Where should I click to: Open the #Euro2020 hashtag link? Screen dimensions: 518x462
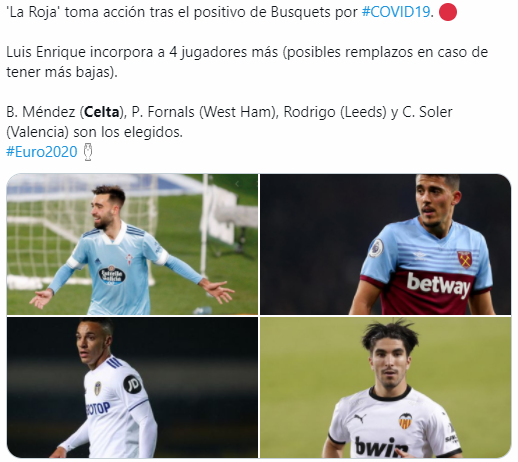coord(42,152)
